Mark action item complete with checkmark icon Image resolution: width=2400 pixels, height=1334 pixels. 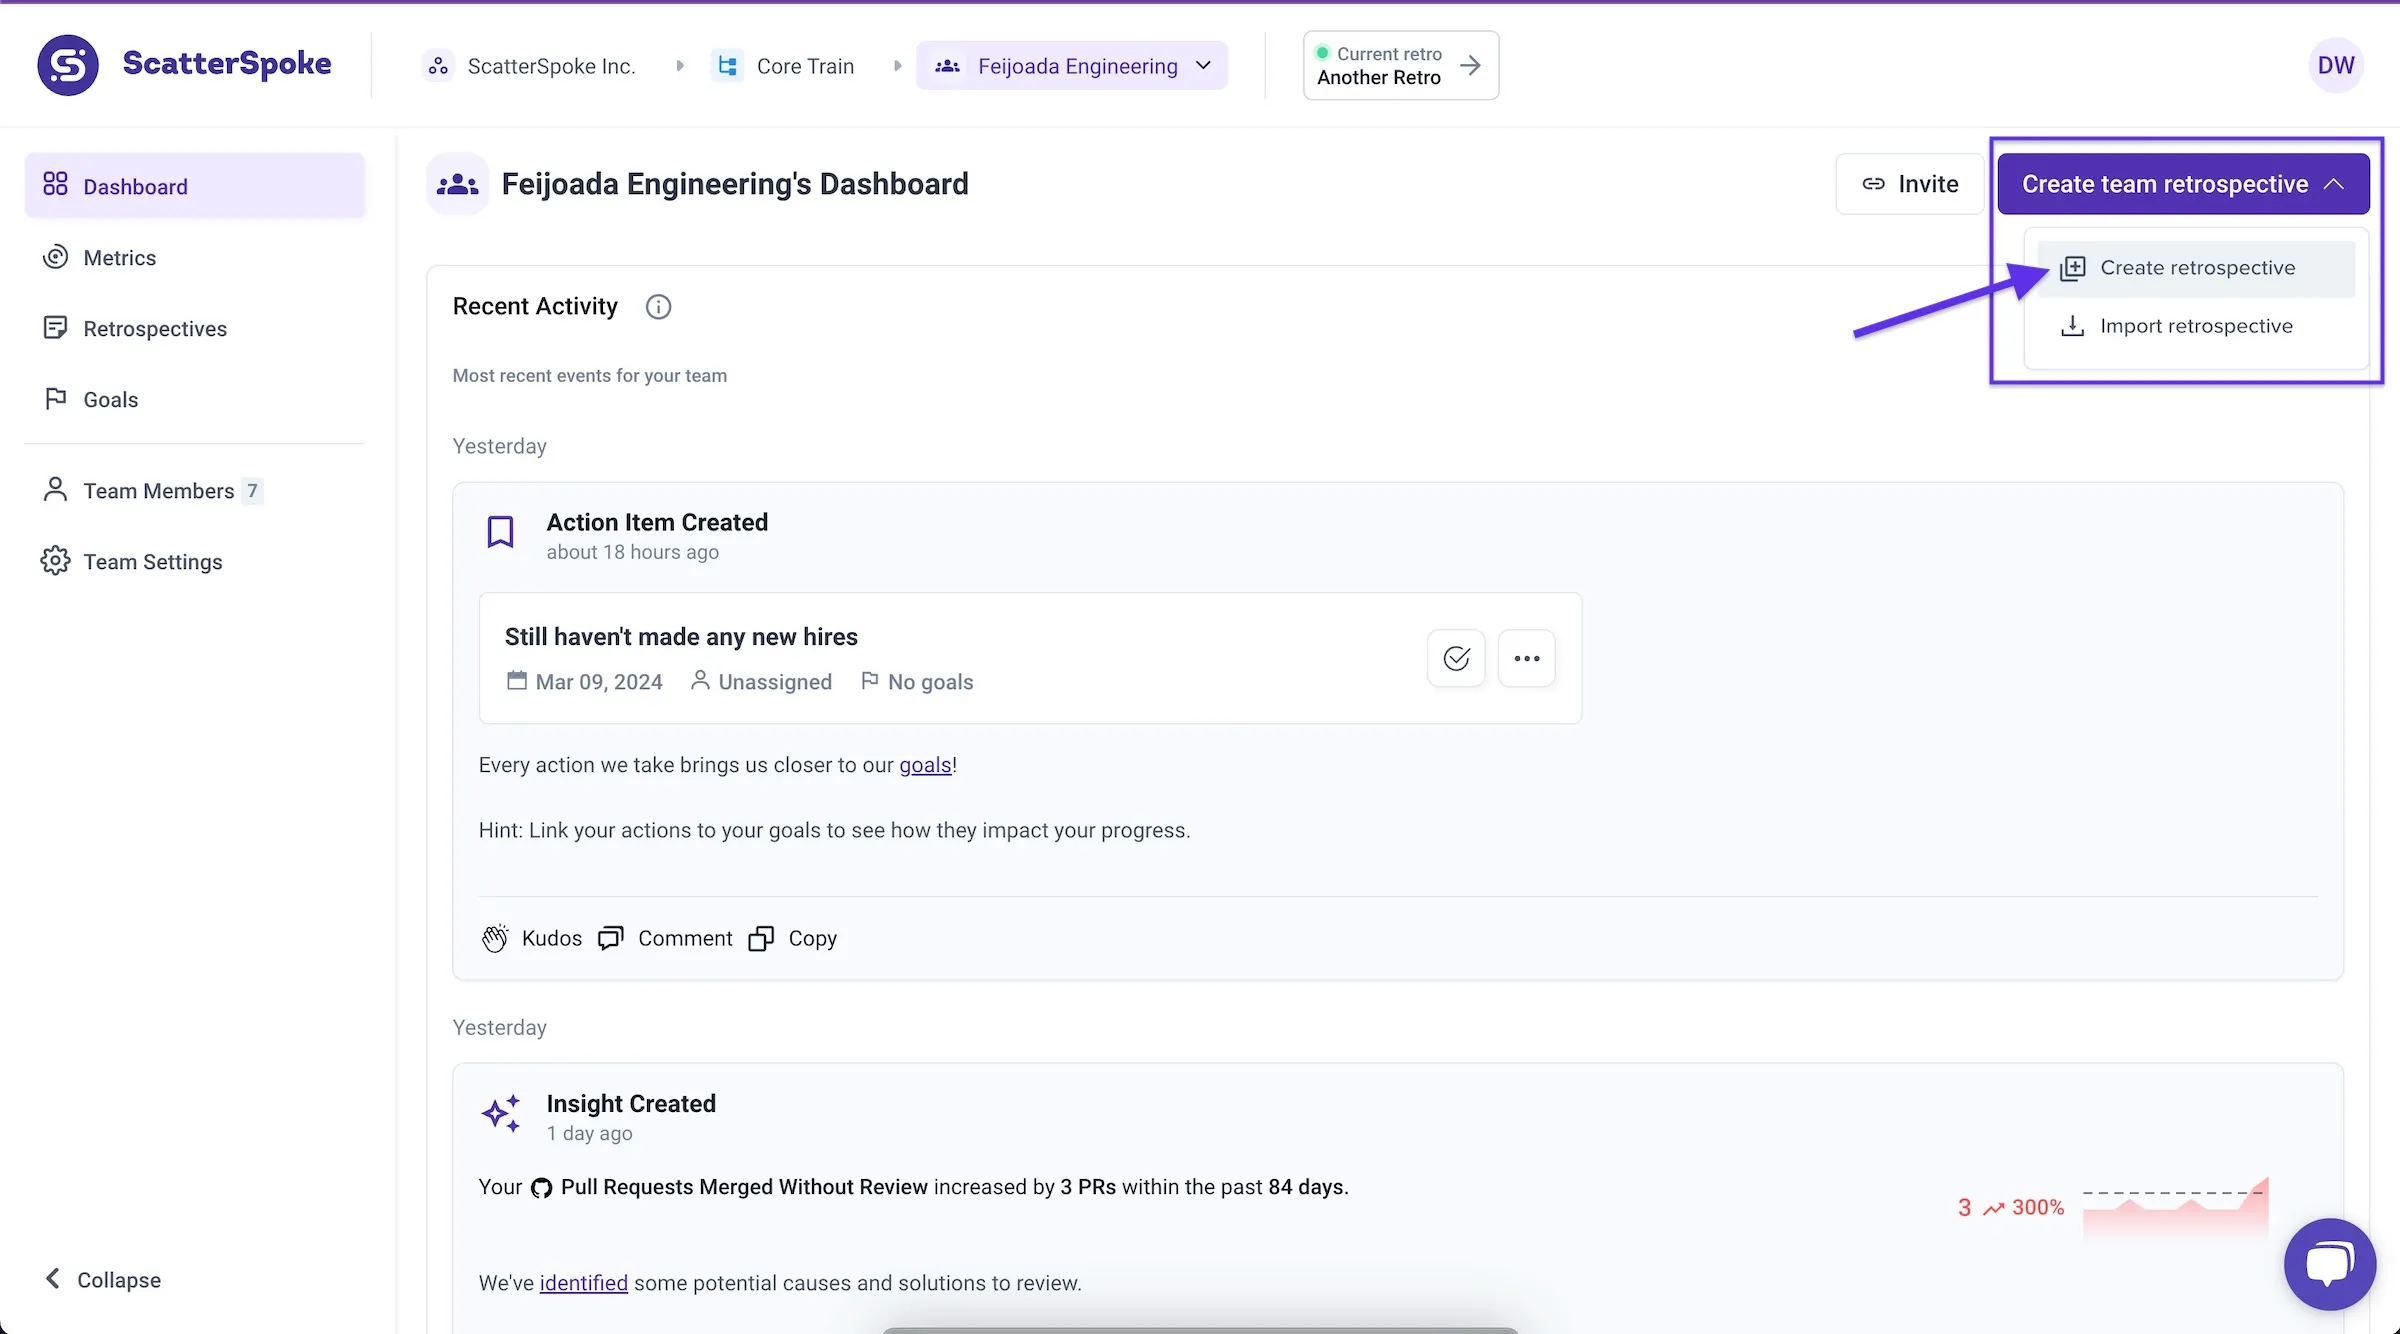click(1456, 658)
